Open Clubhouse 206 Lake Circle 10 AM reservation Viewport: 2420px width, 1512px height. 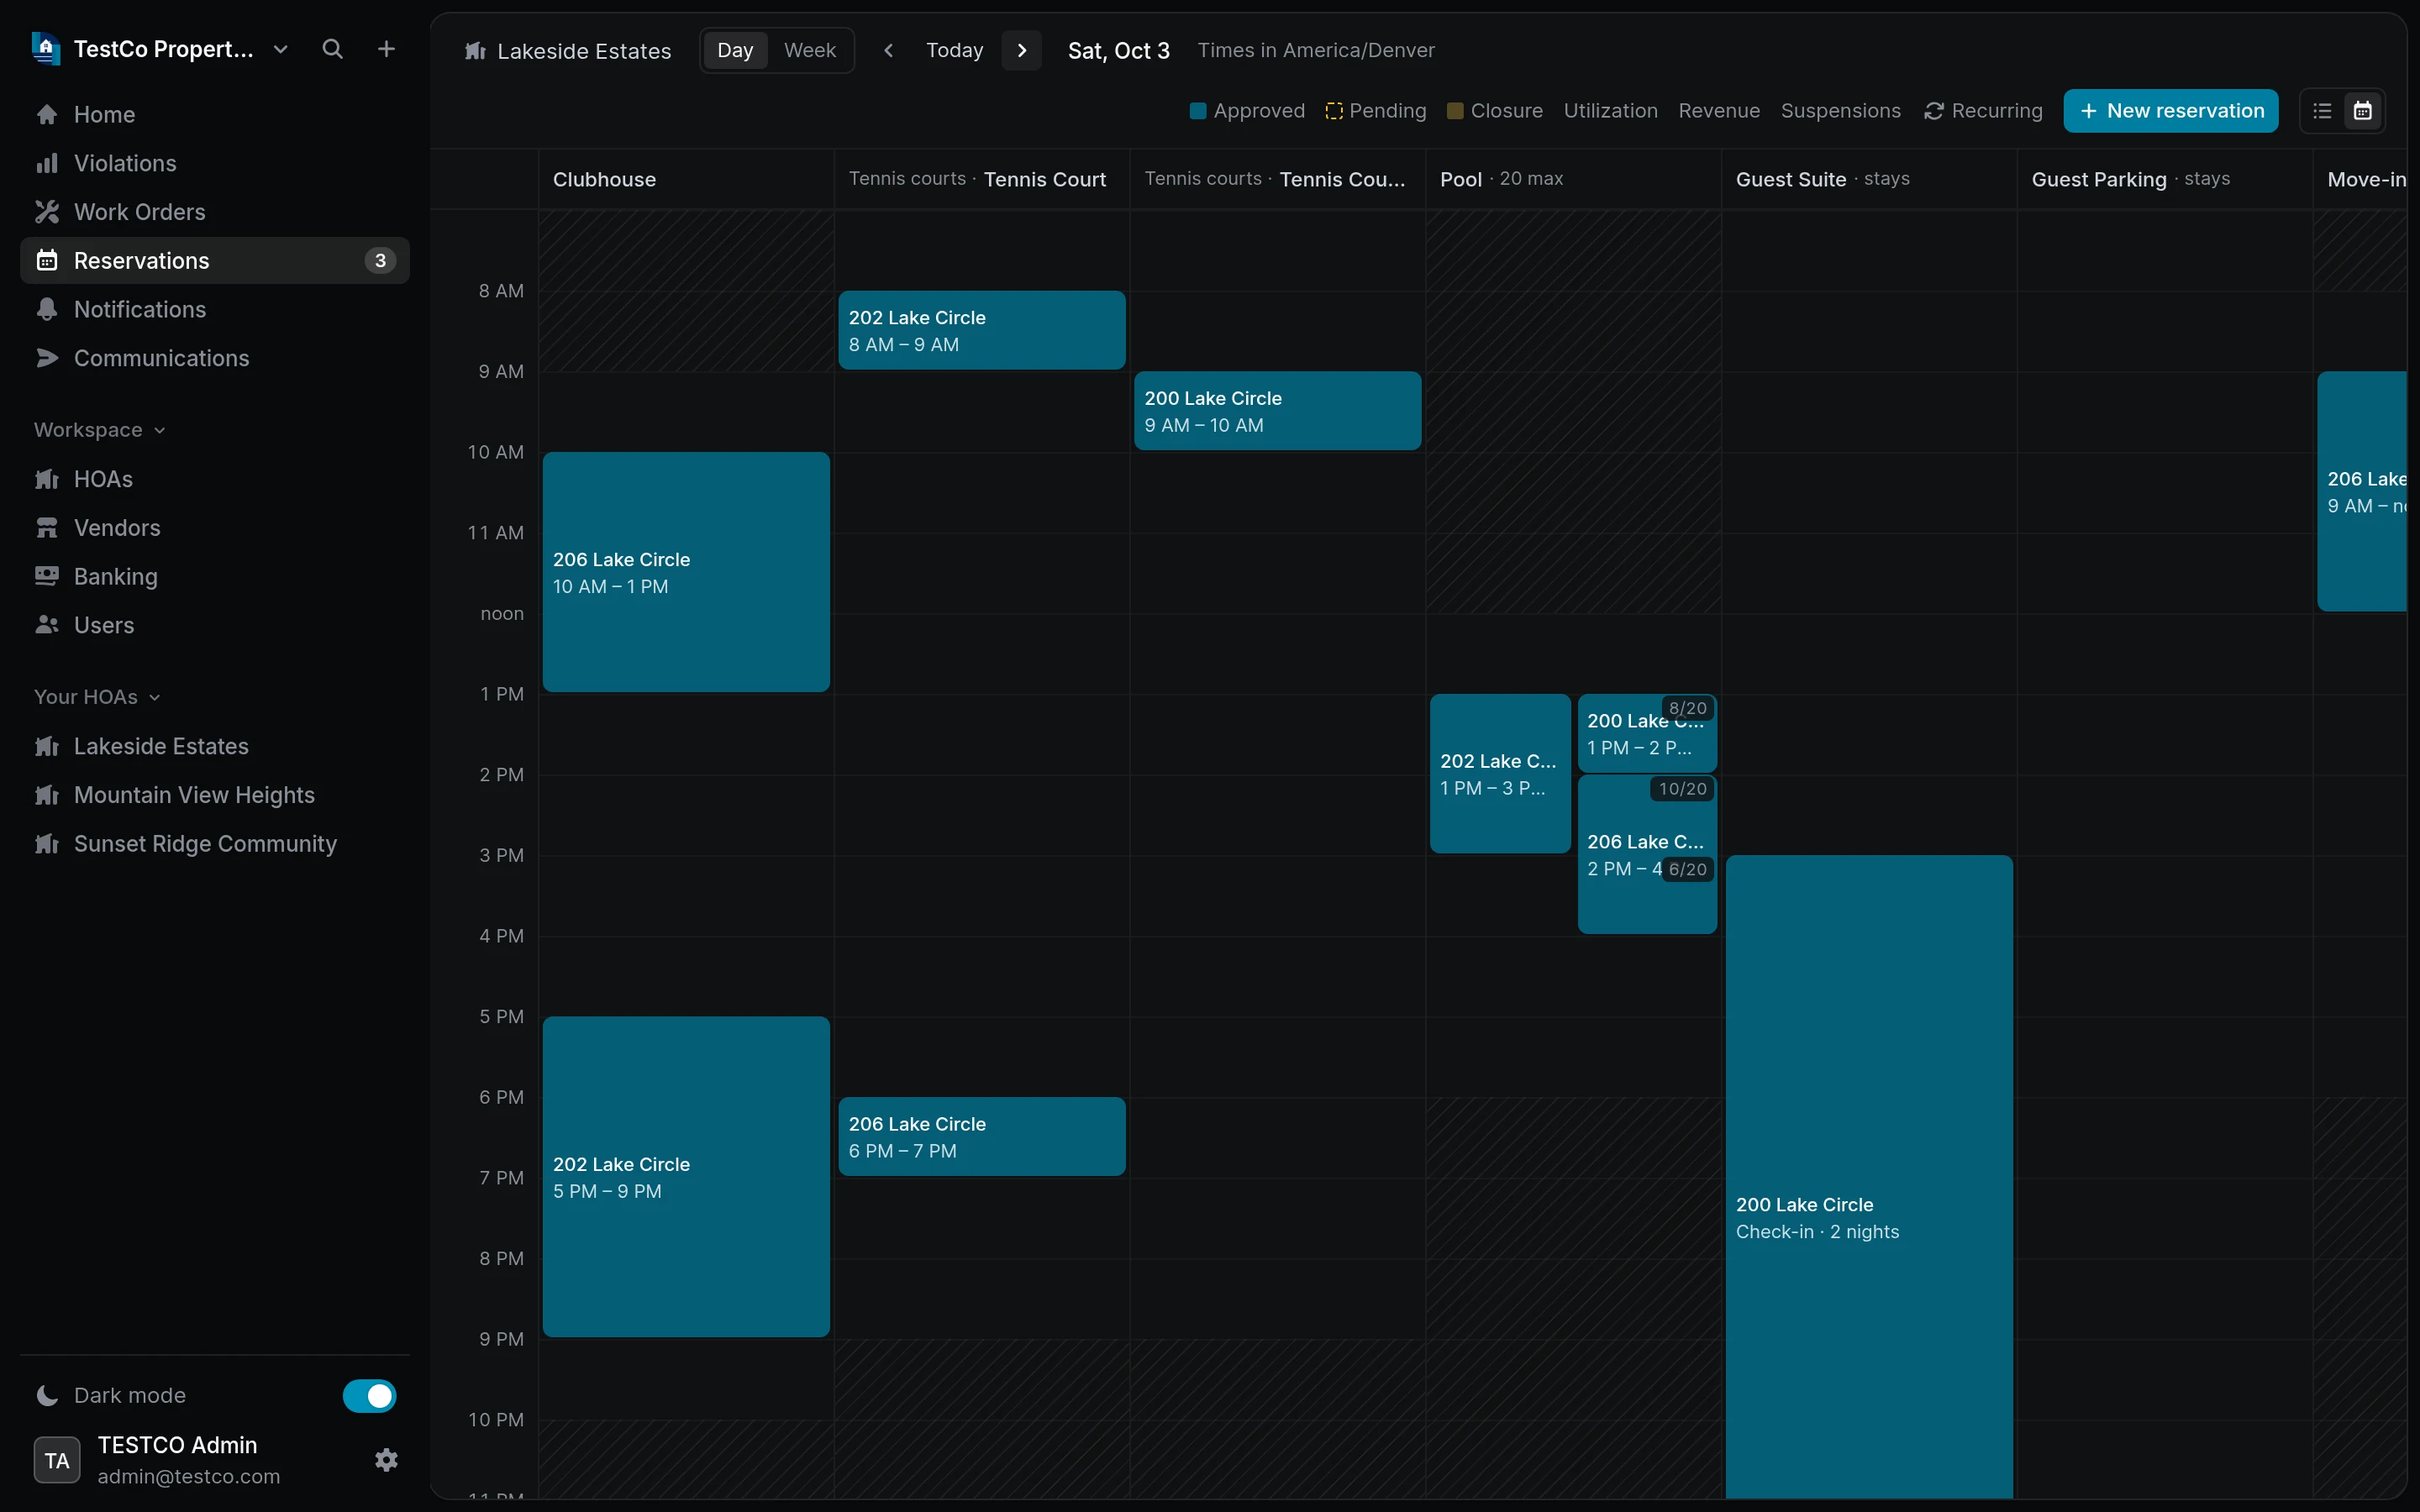point(686,572)
